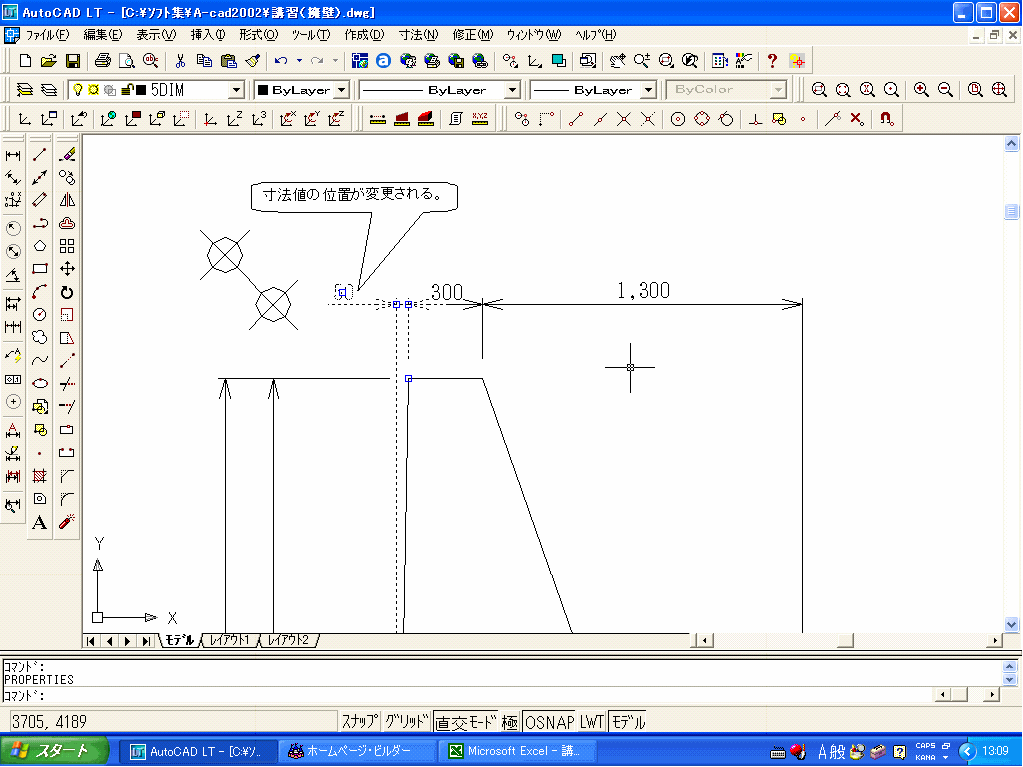This screenshot has height=767, width=1023.
Task: Click the vertical scrollbar thumb of drawing area
Action: [x=1011, y=211]
